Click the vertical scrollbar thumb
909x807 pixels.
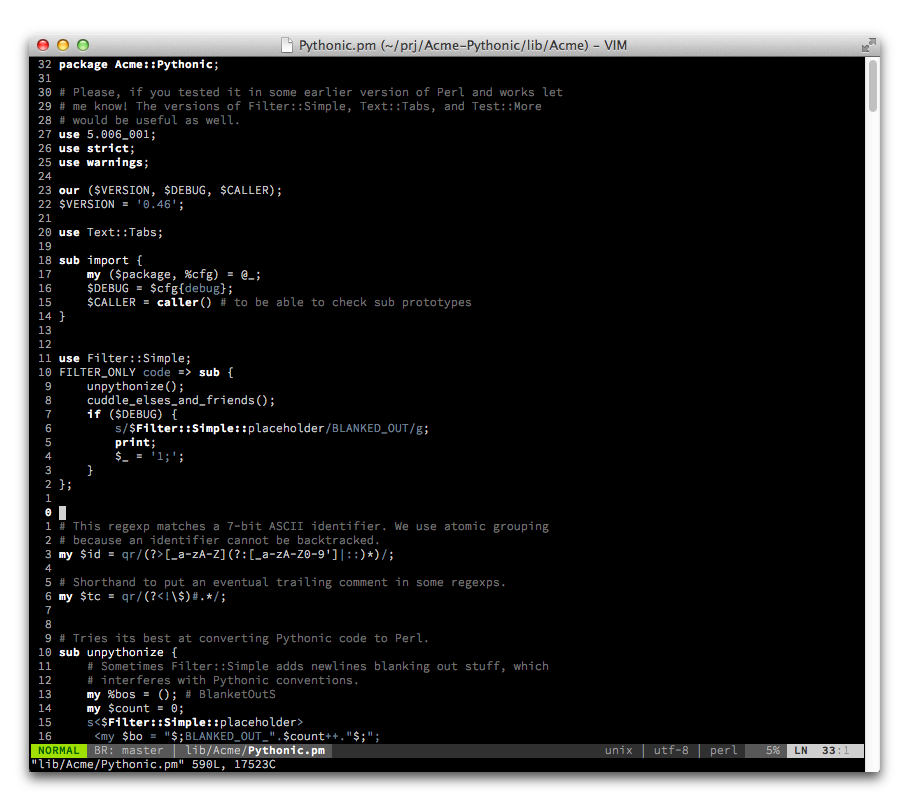[x=872, y=86]
